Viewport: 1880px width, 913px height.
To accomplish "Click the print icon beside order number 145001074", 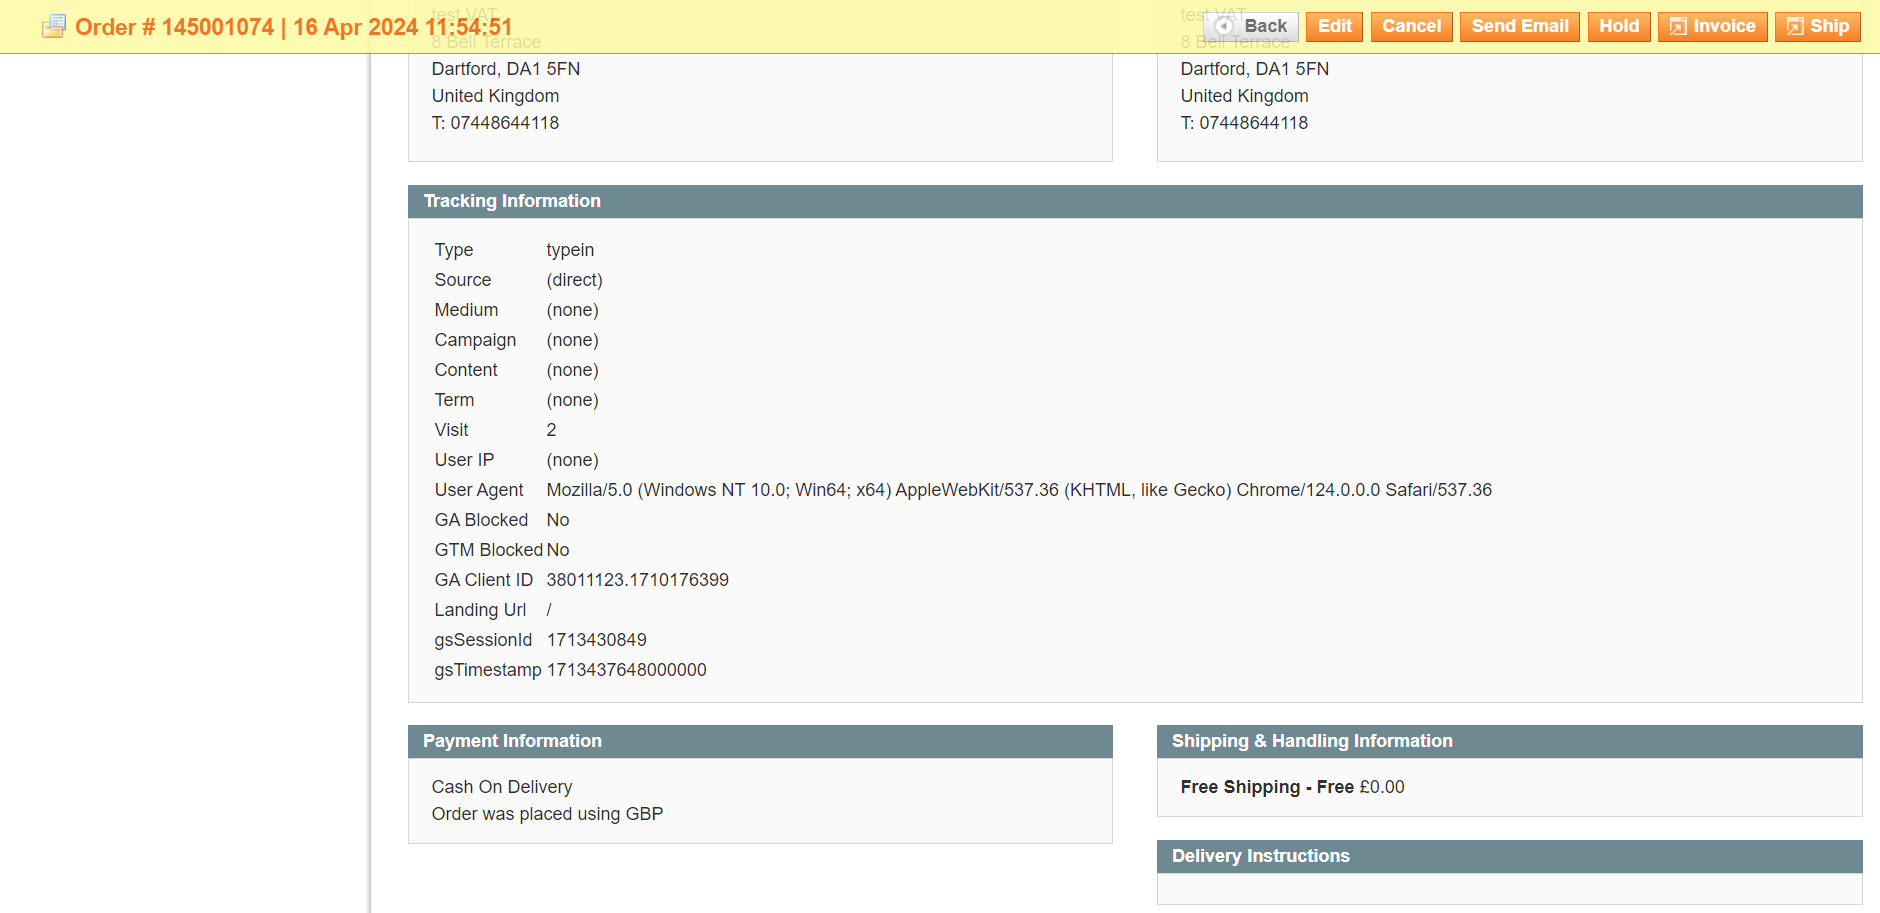I will pyautogui.click(x=52, y=26).
